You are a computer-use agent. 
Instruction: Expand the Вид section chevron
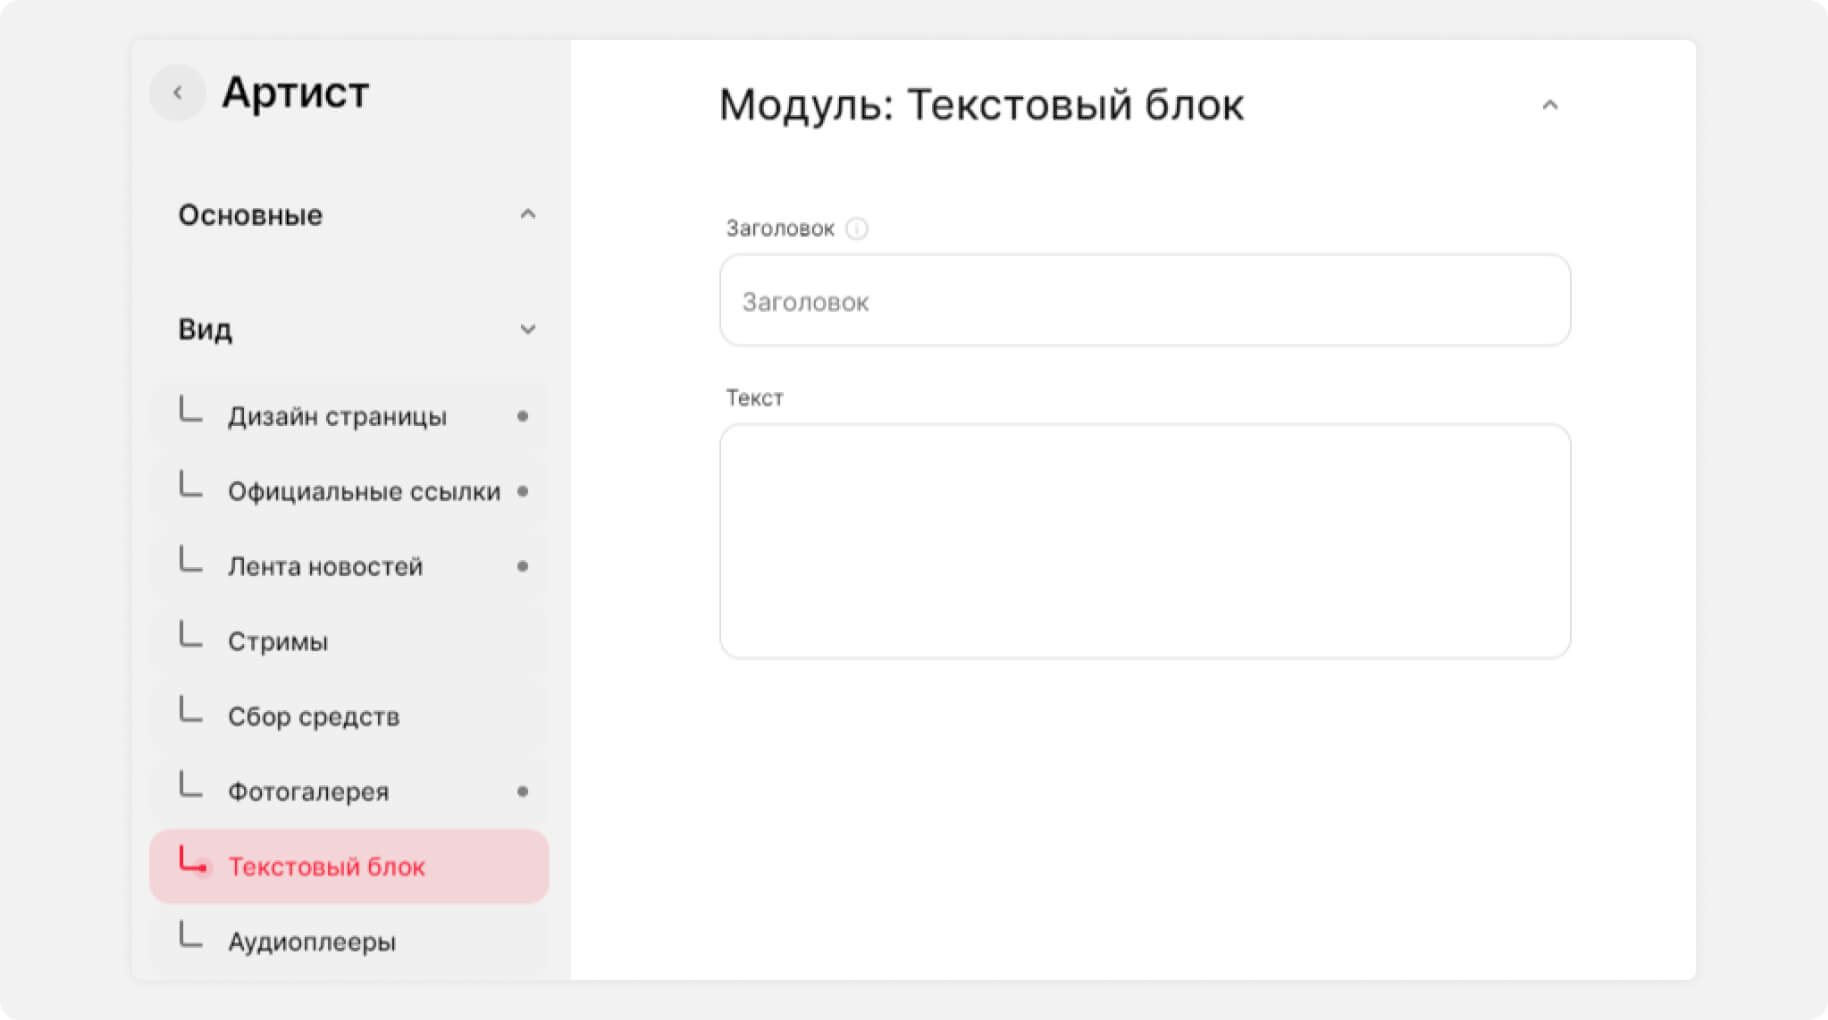528,330
